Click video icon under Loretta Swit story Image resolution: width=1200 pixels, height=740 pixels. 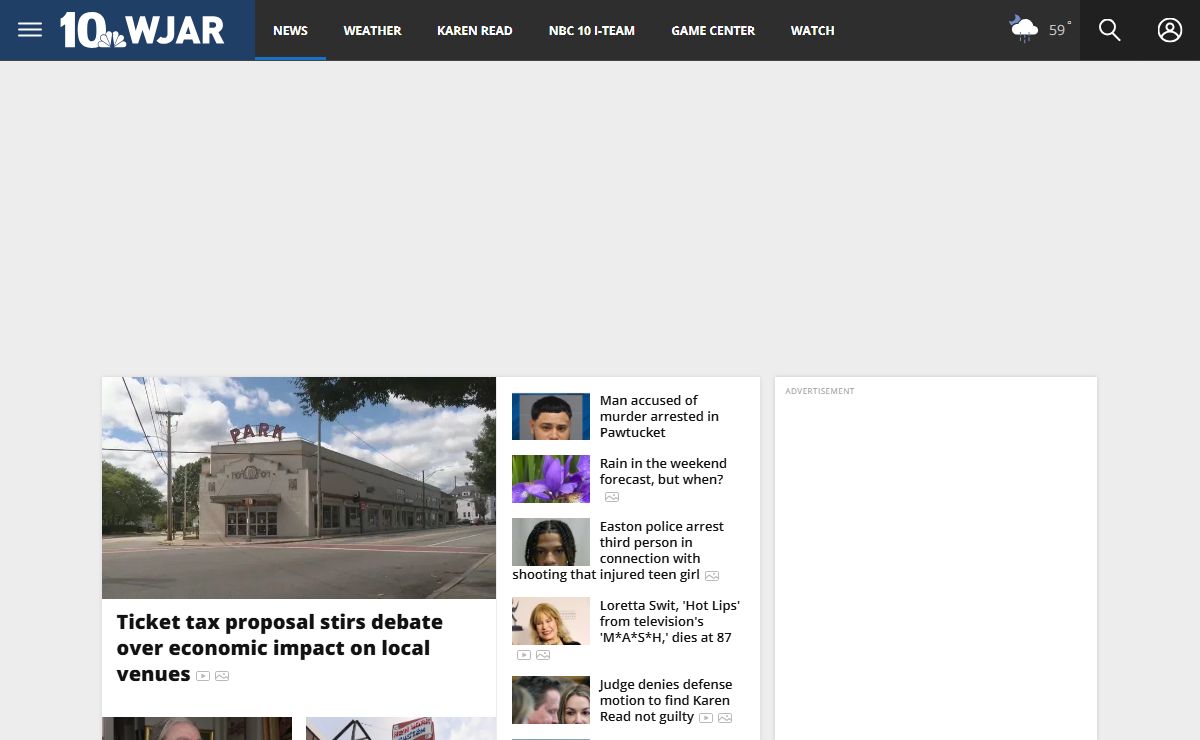click(524, 655)
